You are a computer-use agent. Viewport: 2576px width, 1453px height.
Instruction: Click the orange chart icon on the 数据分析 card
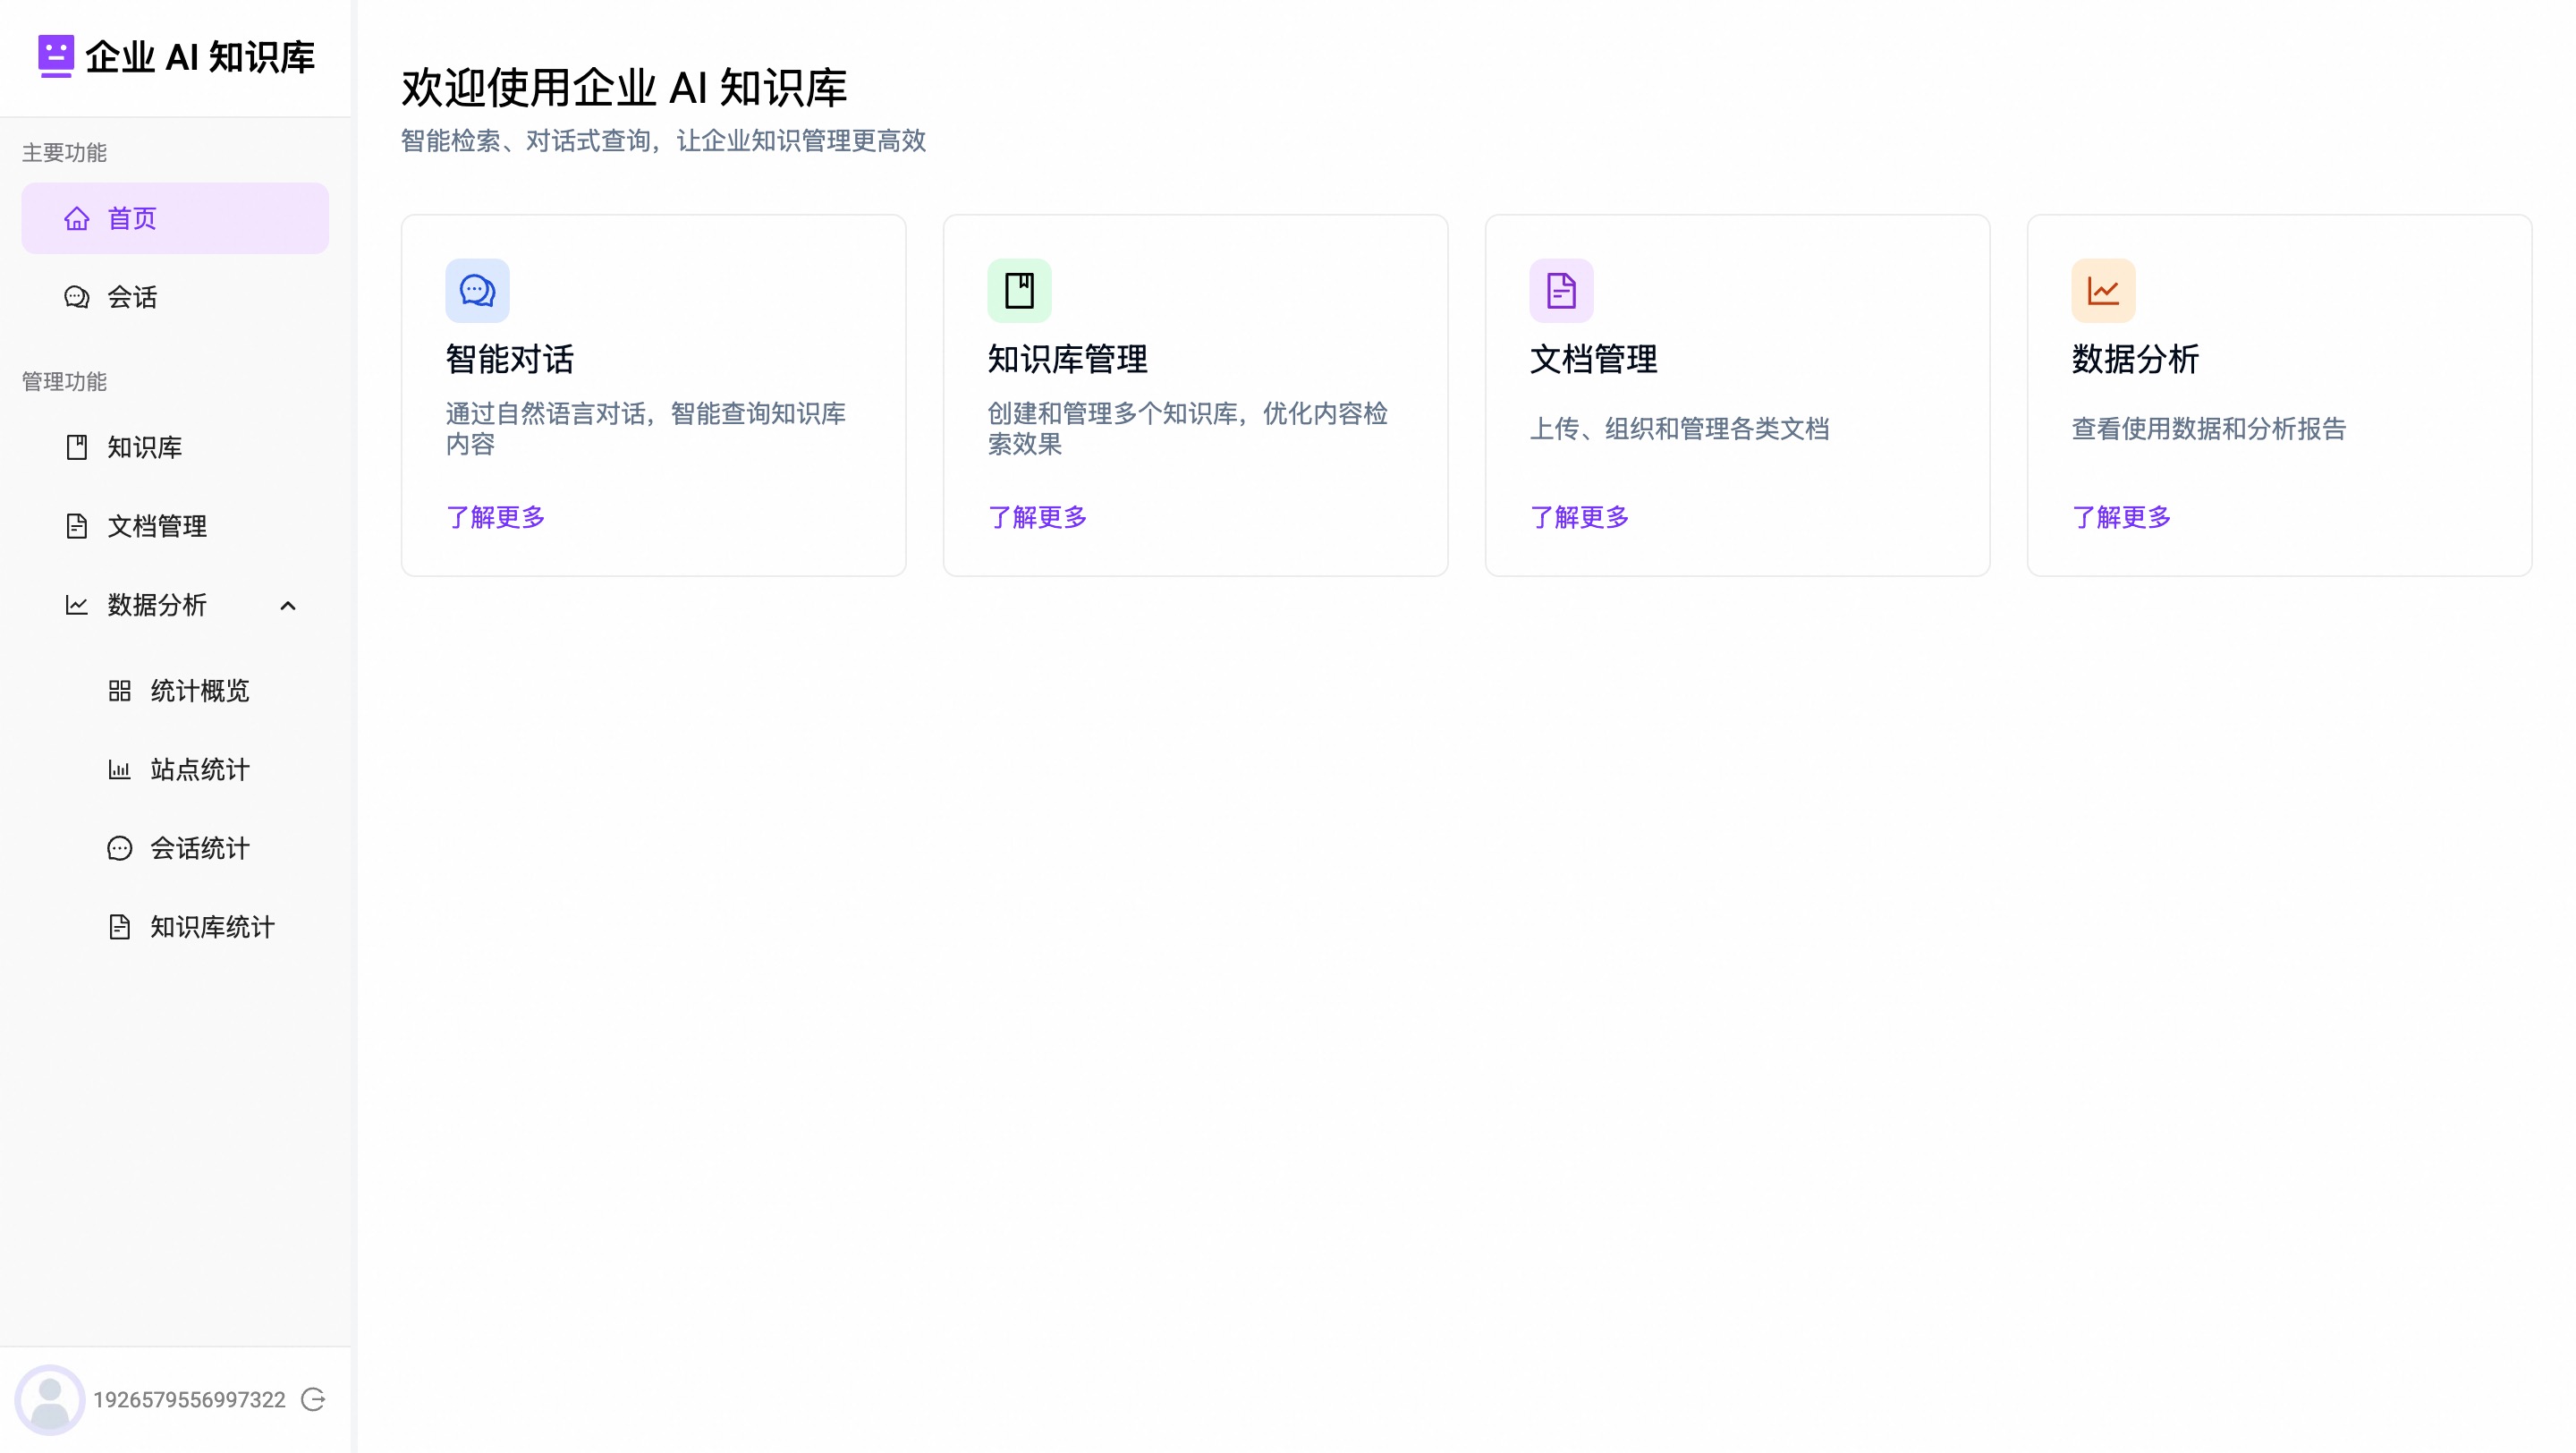pos(2103,291)
